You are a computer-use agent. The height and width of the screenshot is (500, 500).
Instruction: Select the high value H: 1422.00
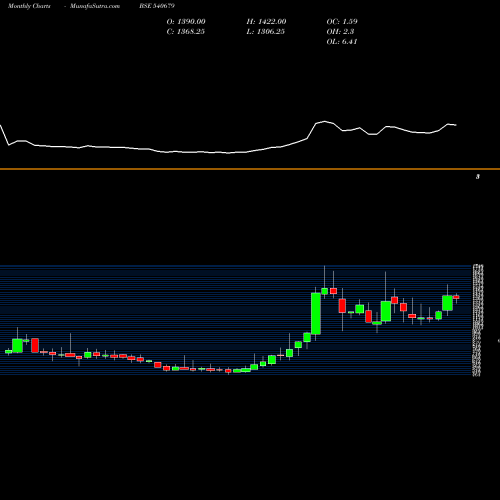[266, 22]
